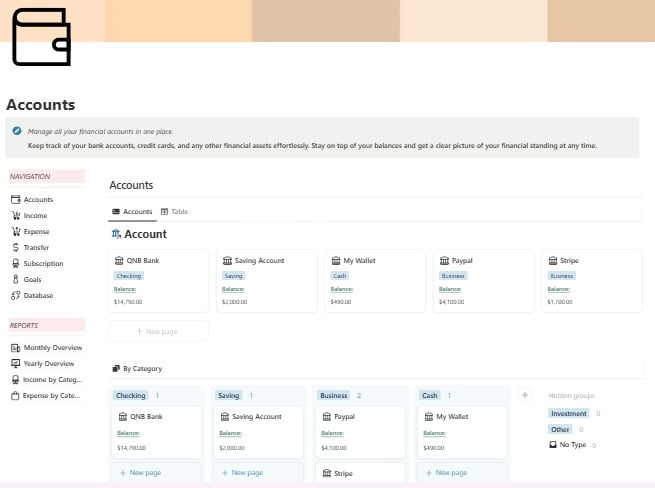Open the Goals page in the sidebar

32,279
